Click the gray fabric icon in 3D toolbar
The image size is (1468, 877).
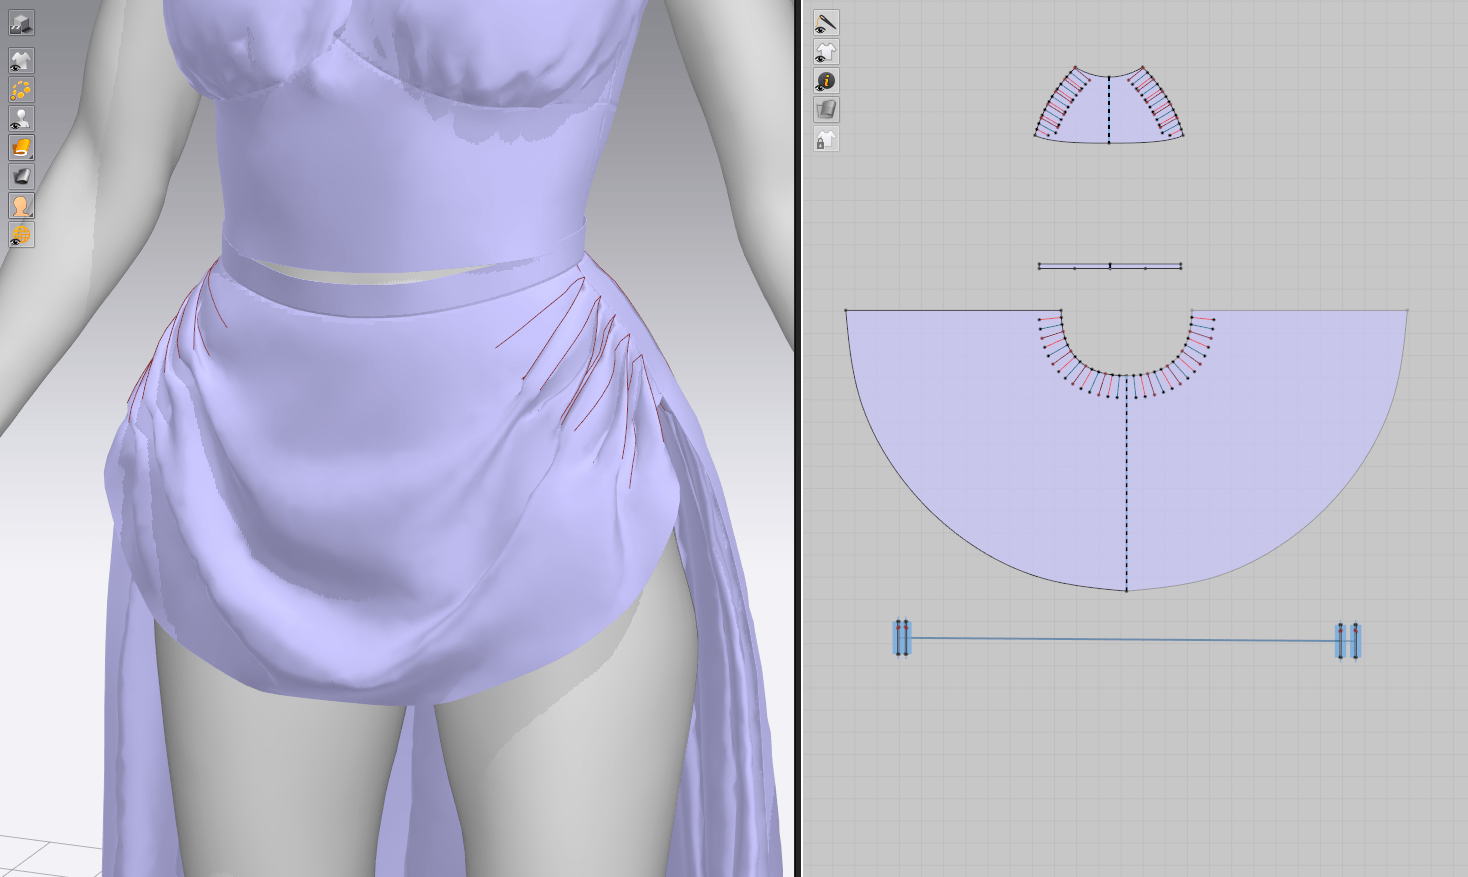click(x=21, y=177)
